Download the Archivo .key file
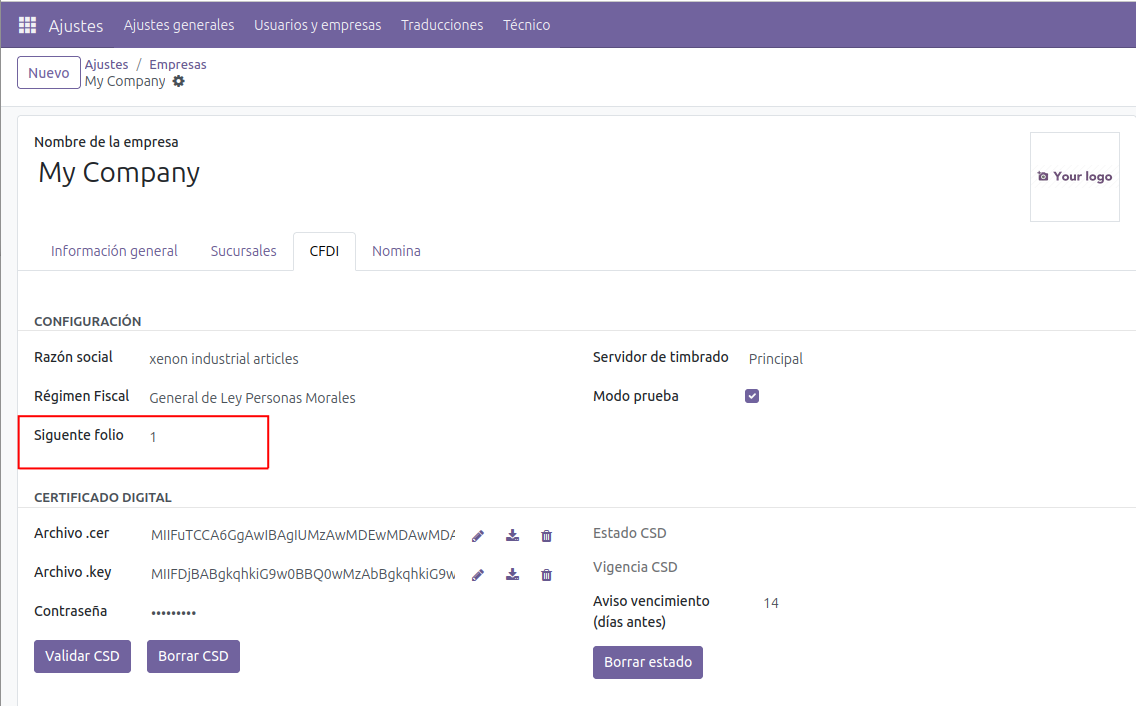Image resolution: width=1136 pixels, height=706 pixels. [512, 574]
